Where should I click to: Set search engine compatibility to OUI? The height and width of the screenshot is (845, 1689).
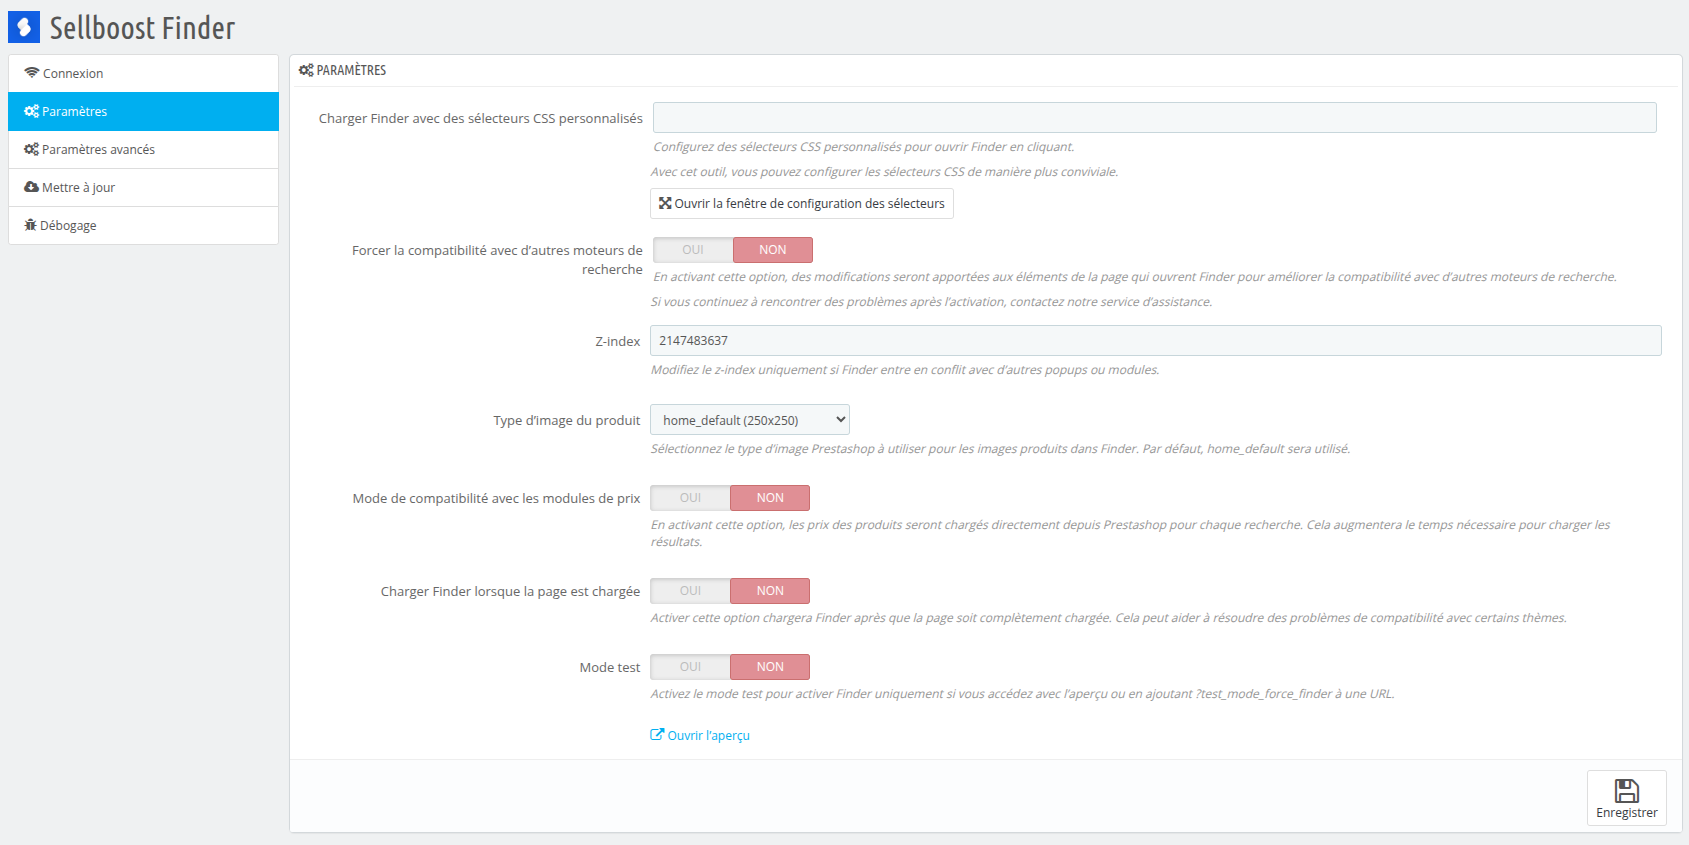point(693,250)
